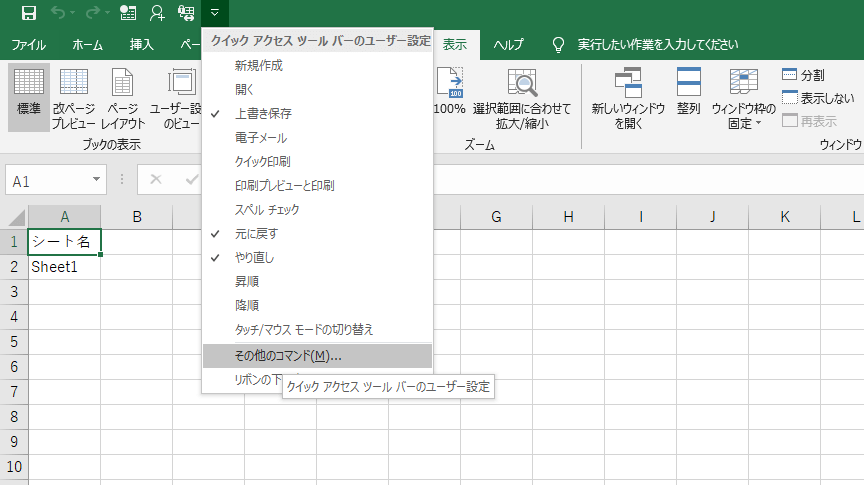Click the form icon in quick access toolbar

coord(128,13)
